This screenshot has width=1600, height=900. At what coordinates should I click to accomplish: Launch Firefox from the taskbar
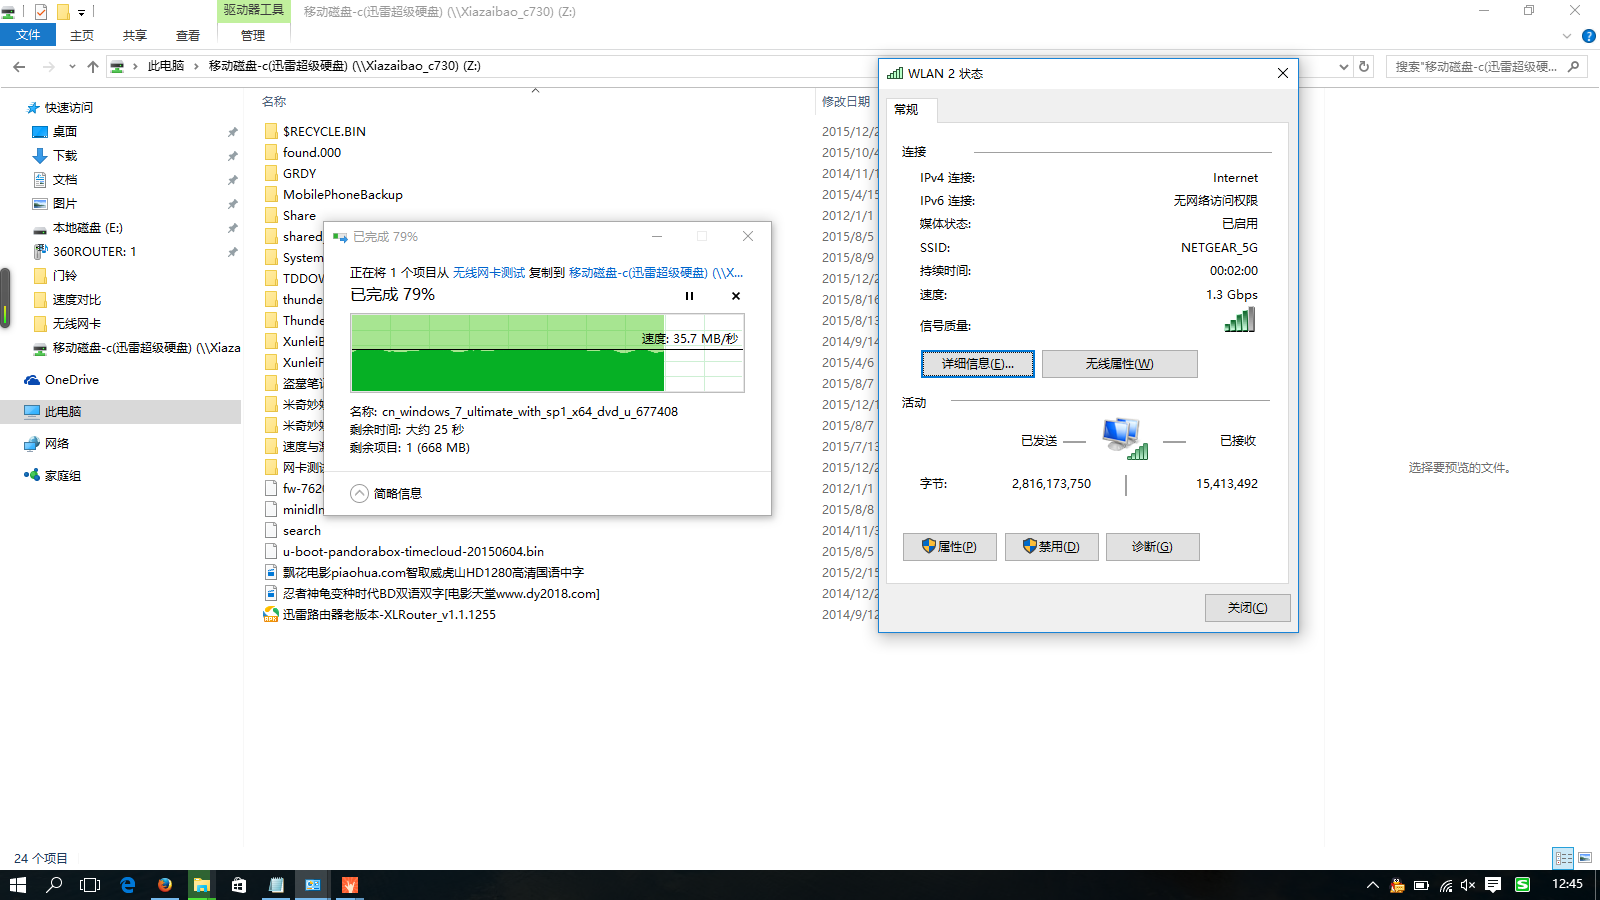tap(165, 885)
